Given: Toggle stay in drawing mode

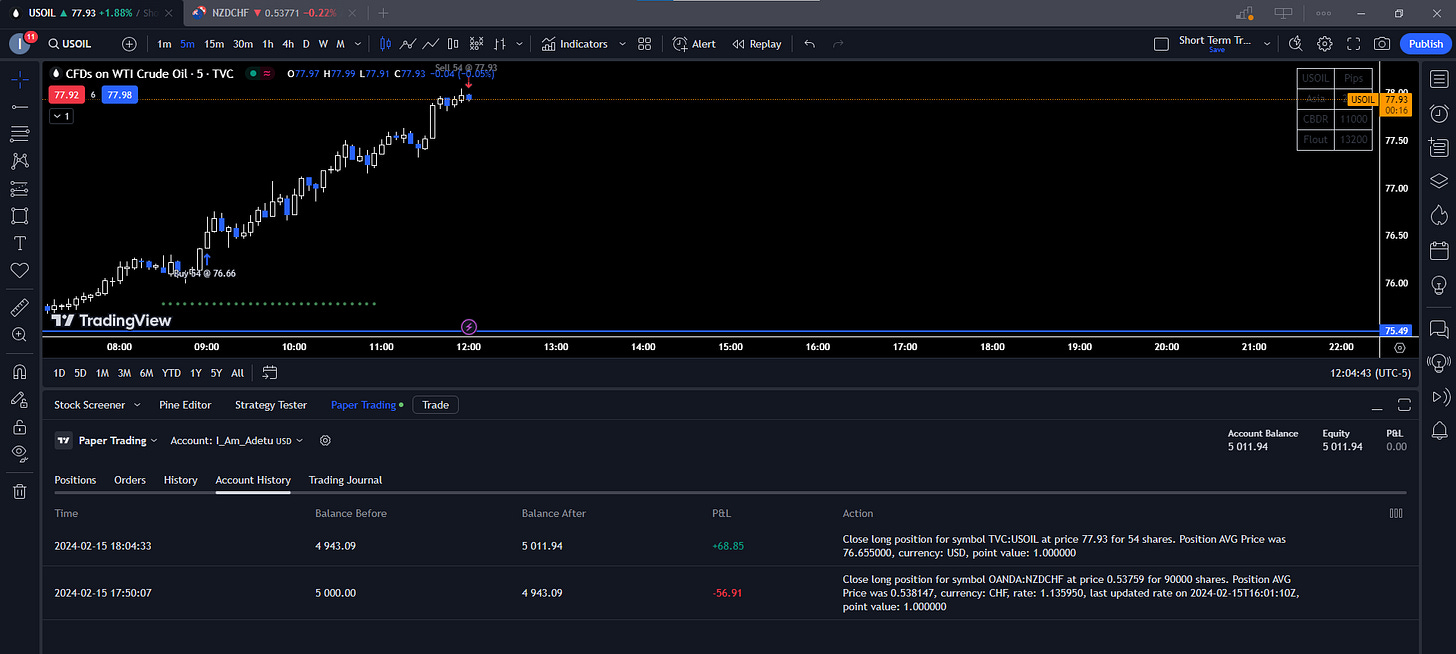Looking at the screenshot, I should tap(19, 399).
